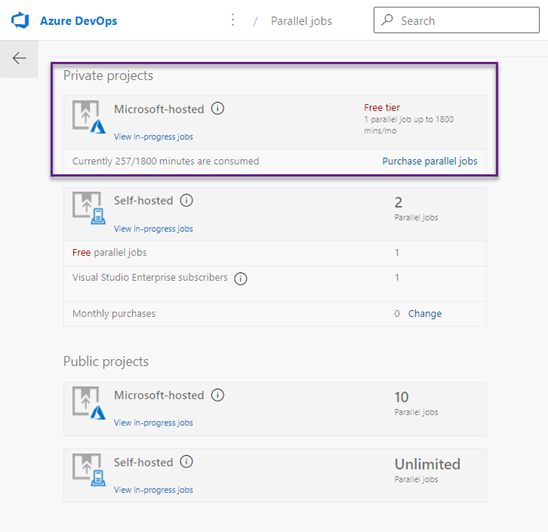Image resolution: width=548 pixels, height=532 pixels.
Task: Show info for public Microsoft-hosted jobs
Action: tap(217, 395)
